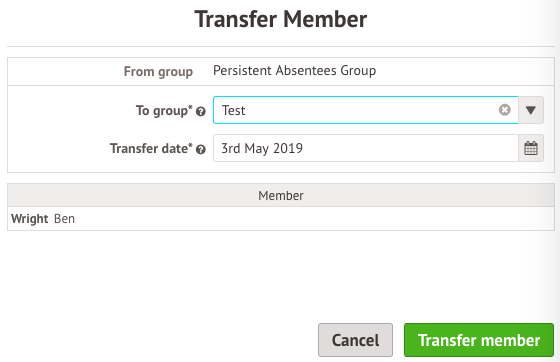Cancel the member transfer
This screenshot has width=560, height=362.
coord(355,340)
